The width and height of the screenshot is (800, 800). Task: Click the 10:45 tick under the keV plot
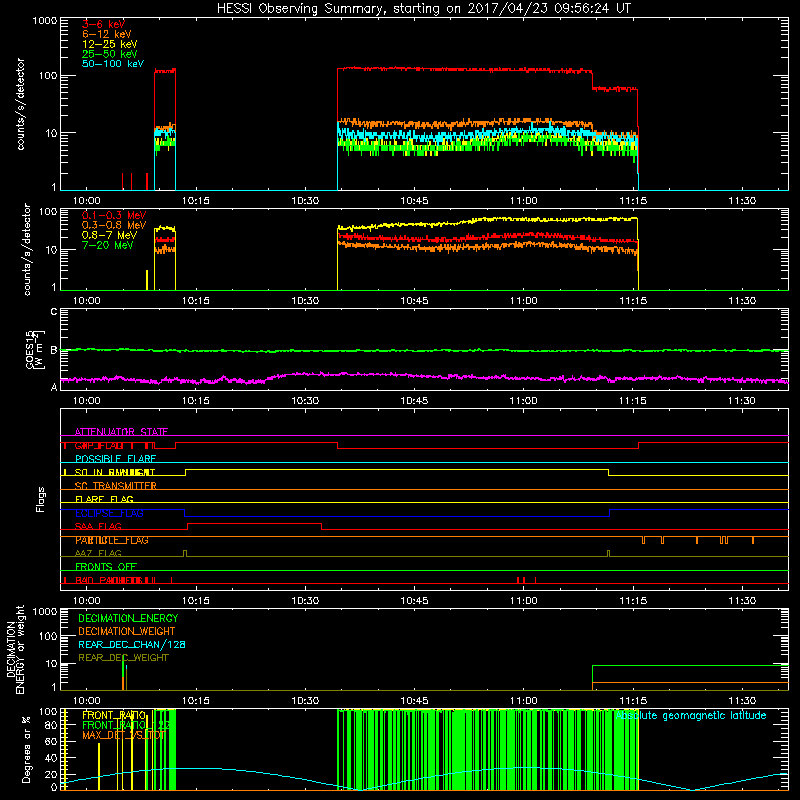tap(414, 201)
